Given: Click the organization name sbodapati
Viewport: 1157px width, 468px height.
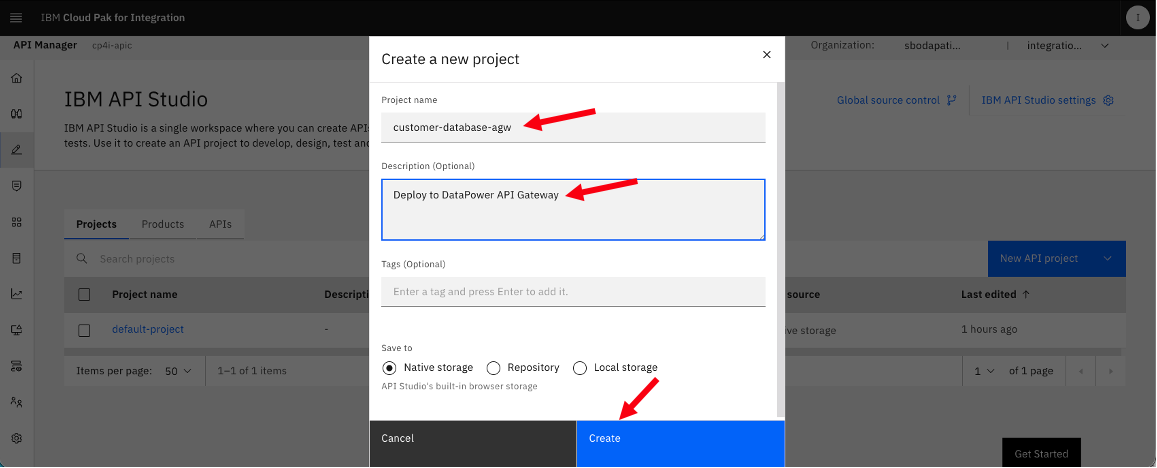Looking at the screenshot, I should coord(933,46).
